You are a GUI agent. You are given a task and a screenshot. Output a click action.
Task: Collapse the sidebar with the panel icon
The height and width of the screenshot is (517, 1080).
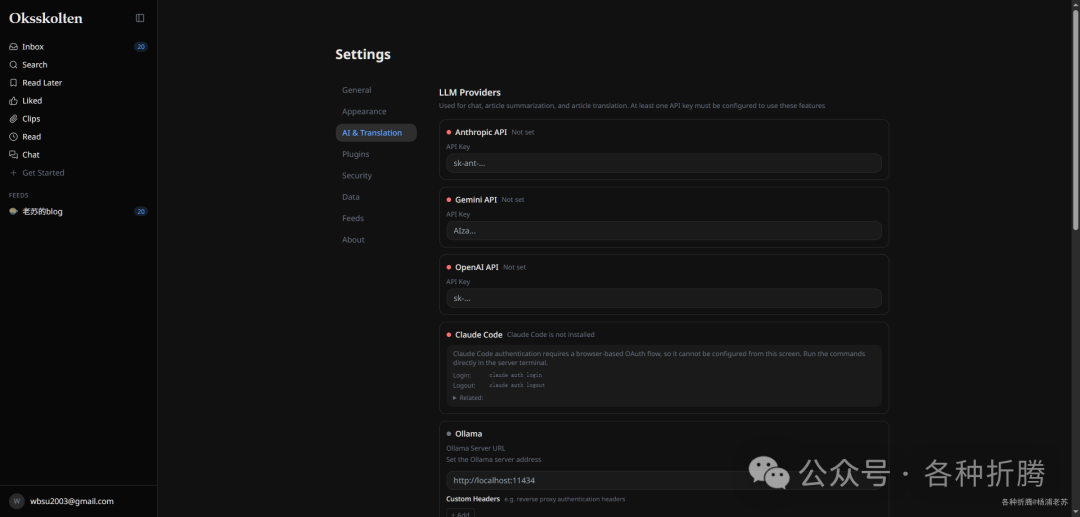140,18
